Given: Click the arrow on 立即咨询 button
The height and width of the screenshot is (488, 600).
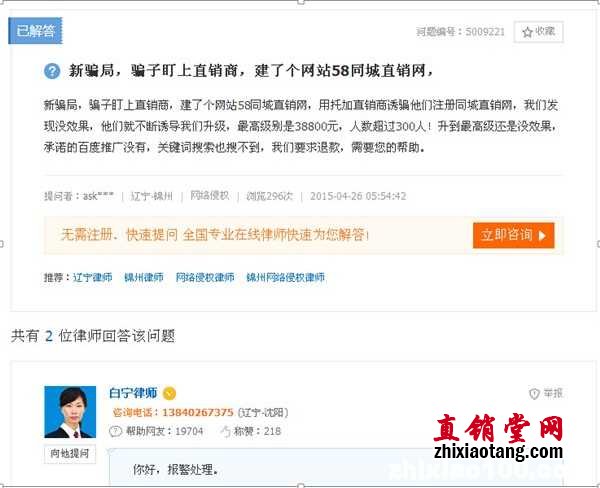Looking at the screenshot, I should (x=541, y=235).
